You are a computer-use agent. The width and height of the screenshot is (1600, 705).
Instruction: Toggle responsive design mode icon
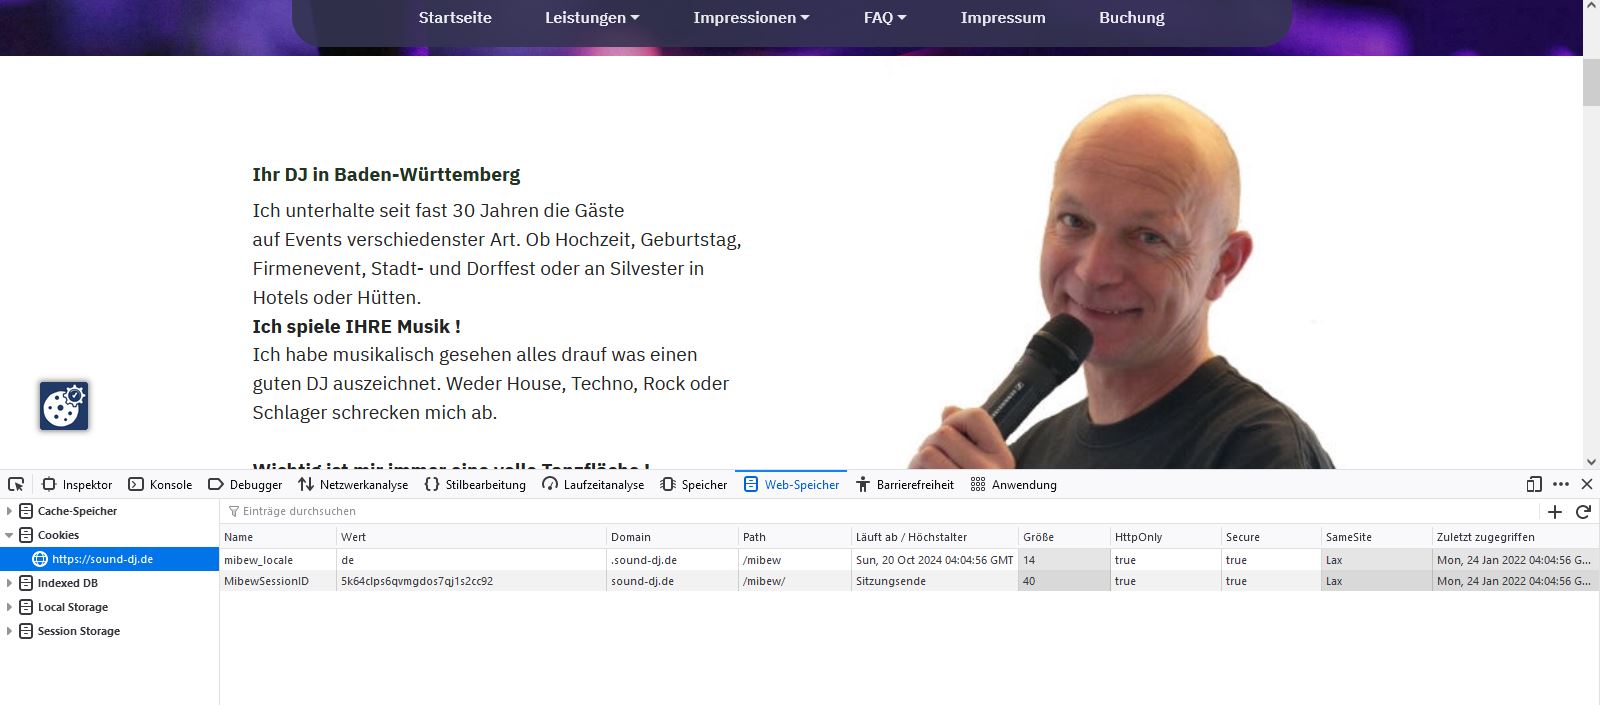[1534, 484]
